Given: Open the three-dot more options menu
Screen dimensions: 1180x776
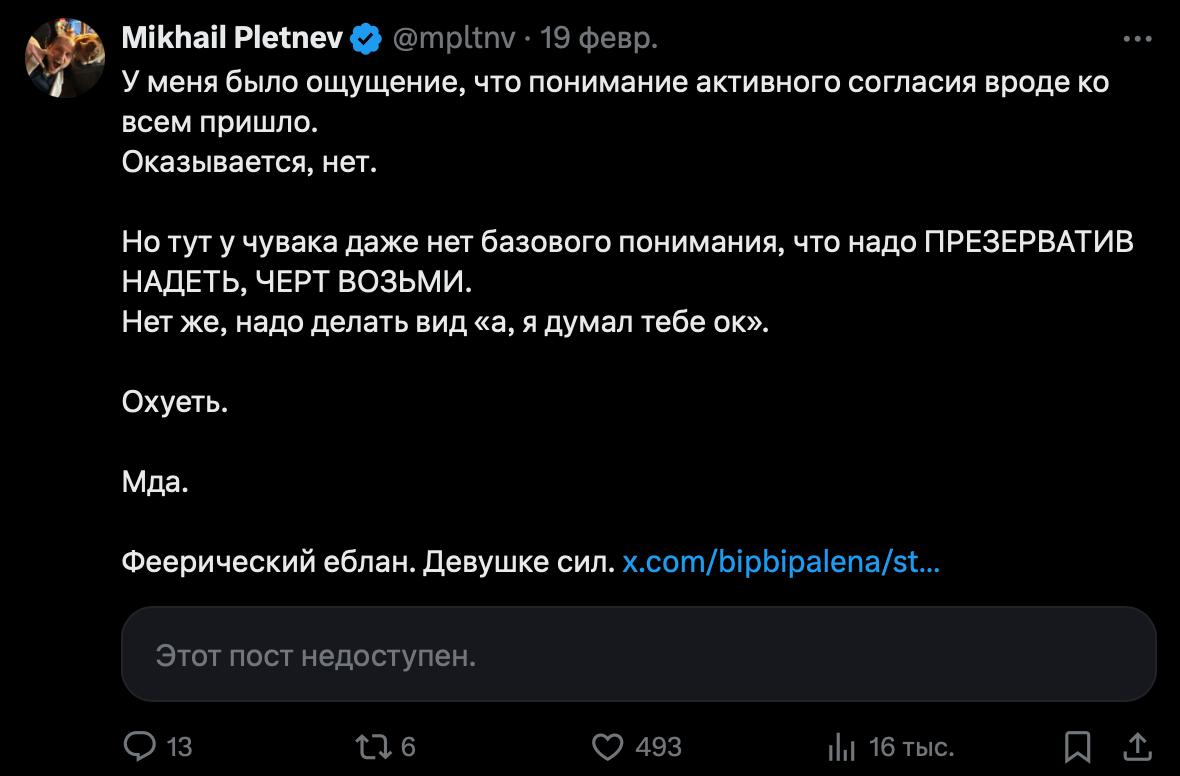Looking at the screenshot, I should click(x=1137, y=40).
